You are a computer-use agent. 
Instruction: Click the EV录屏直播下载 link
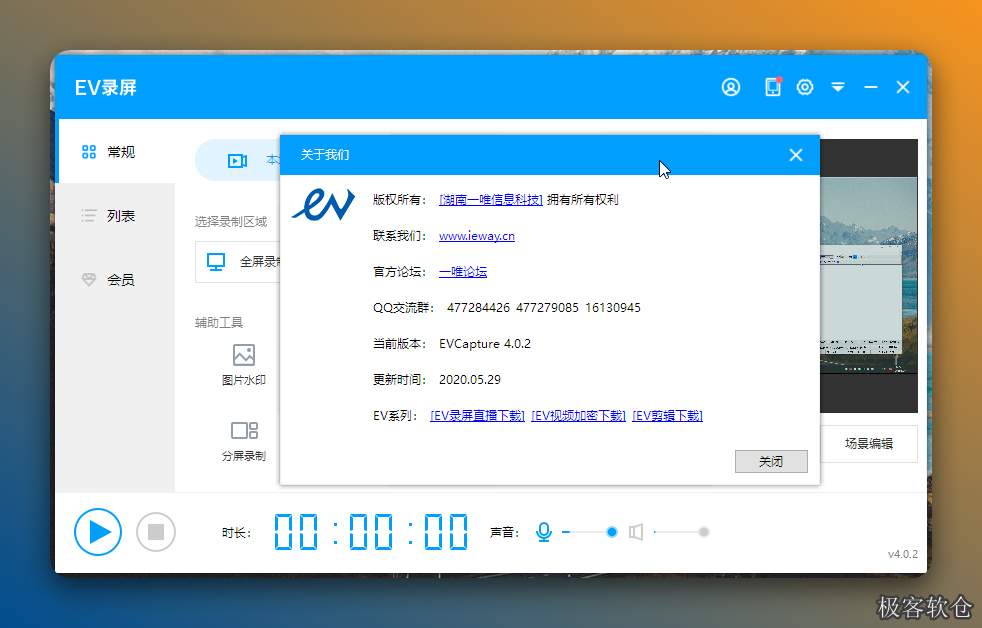point(477,416)
